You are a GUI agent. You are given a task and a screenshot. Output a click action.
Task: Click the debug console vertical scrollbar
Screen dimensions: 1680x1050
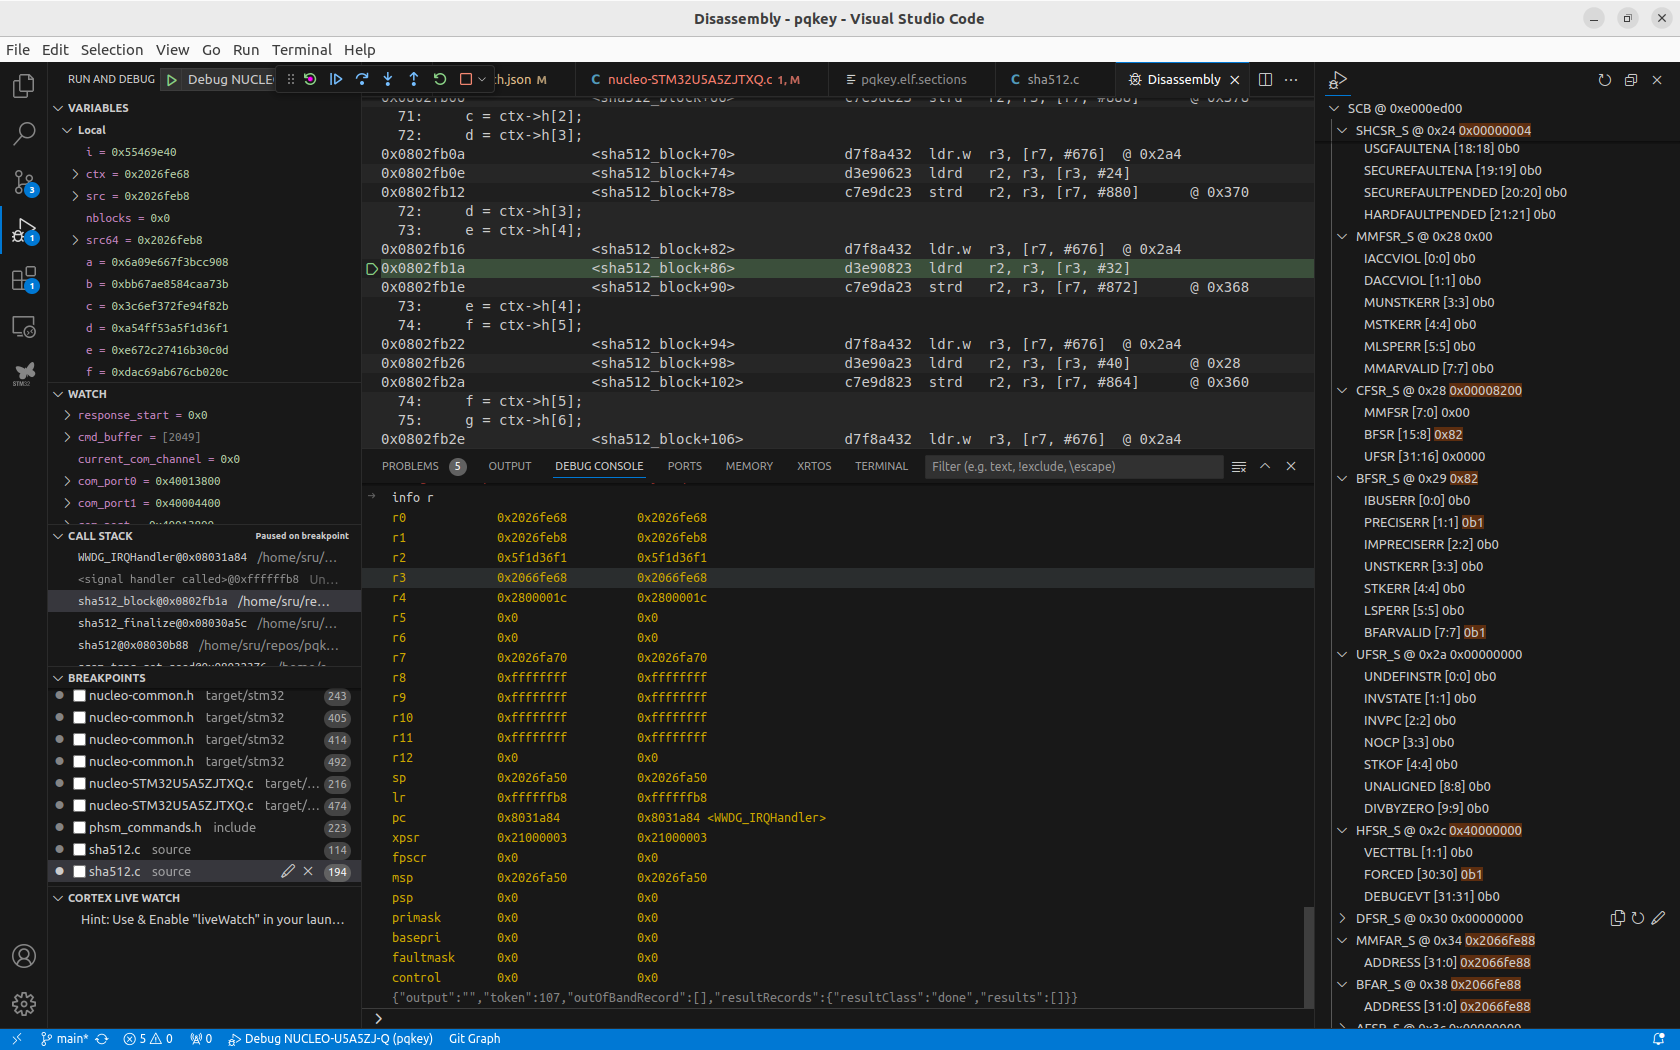(x=1308, y=955)
